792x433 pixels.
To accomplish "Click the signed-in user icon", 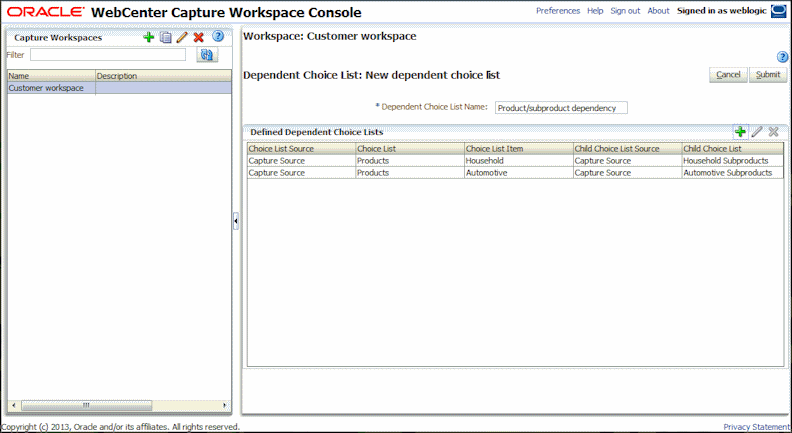I will 778,11.
